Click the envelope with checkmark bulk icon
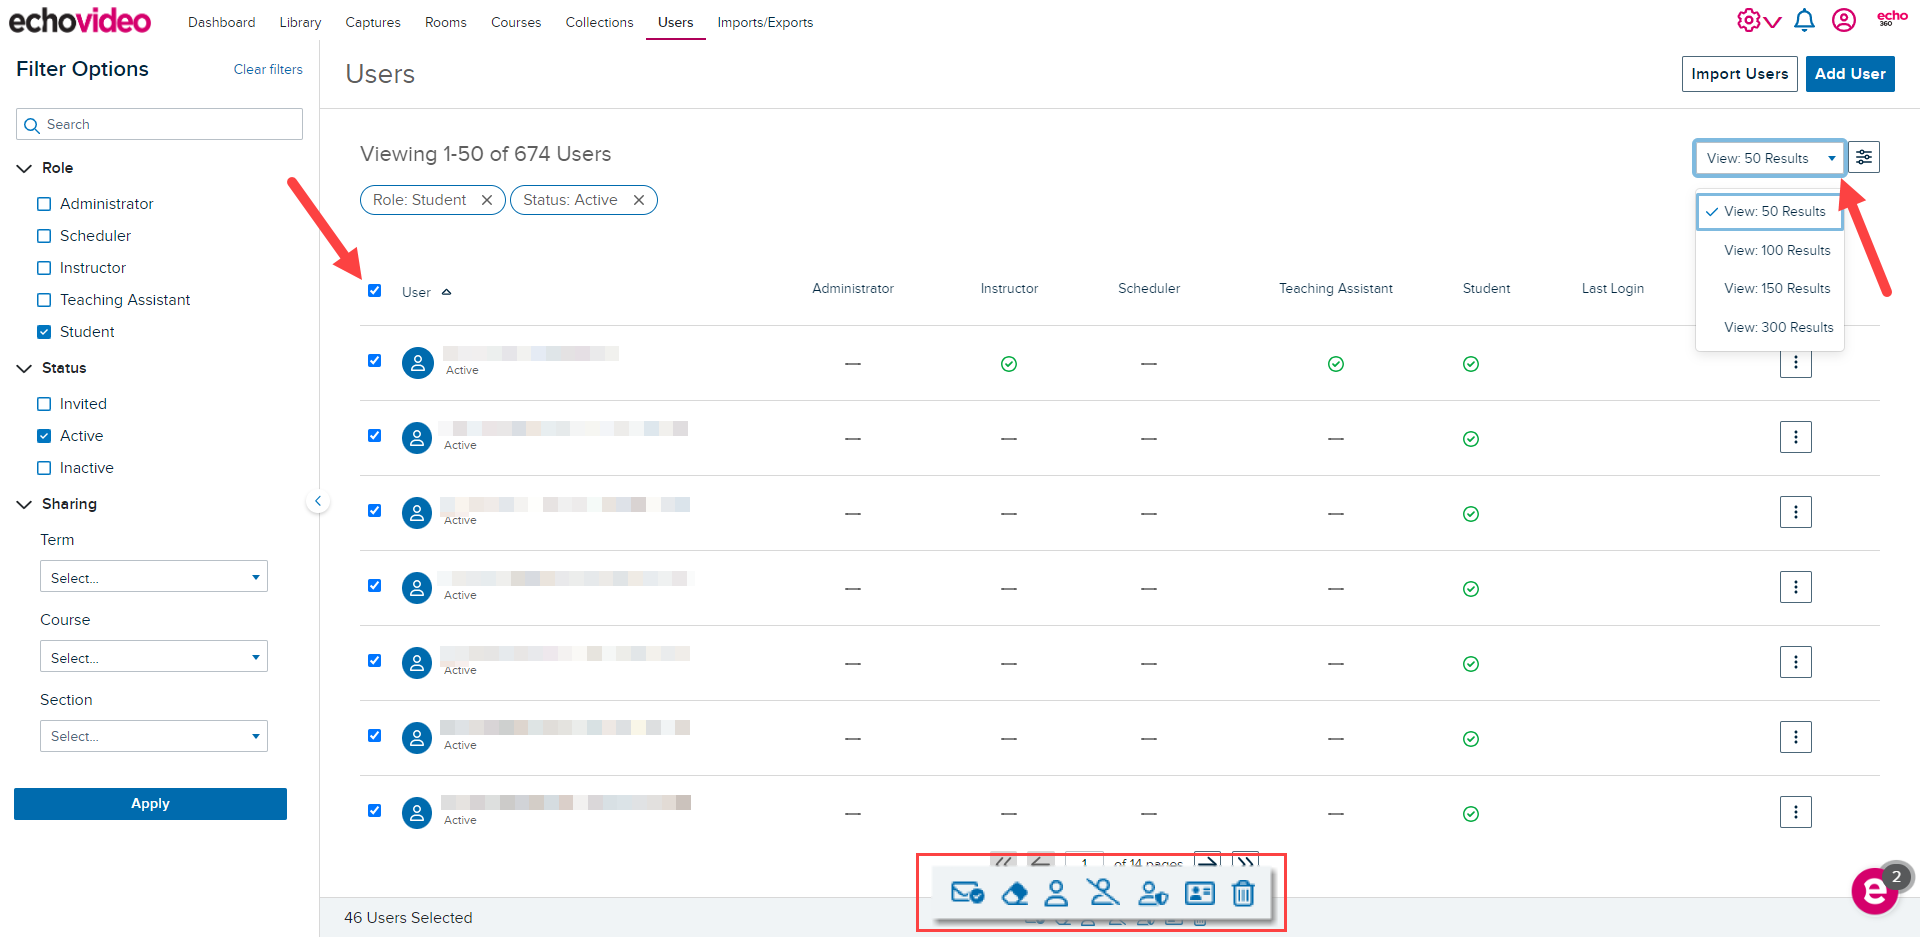The height and width of the screenshot is (937, 1920). (x=967, y=893)
